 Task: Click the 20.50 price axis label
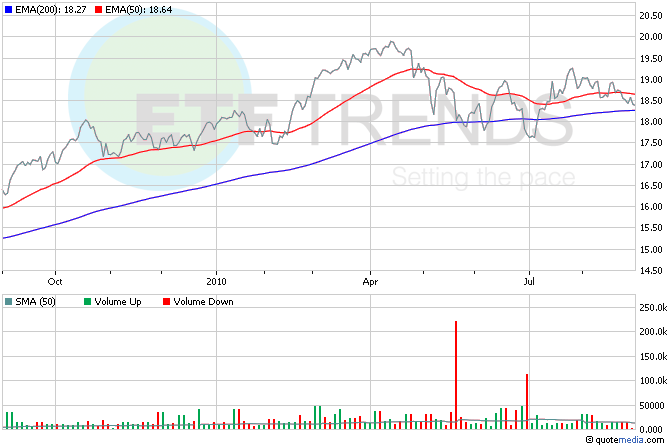pyautogui.click(x=651, y=16)
